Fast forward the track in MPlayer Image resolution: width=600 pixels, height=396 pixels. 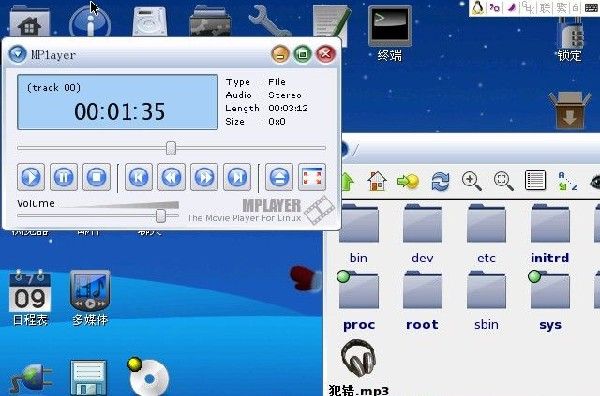204,177
